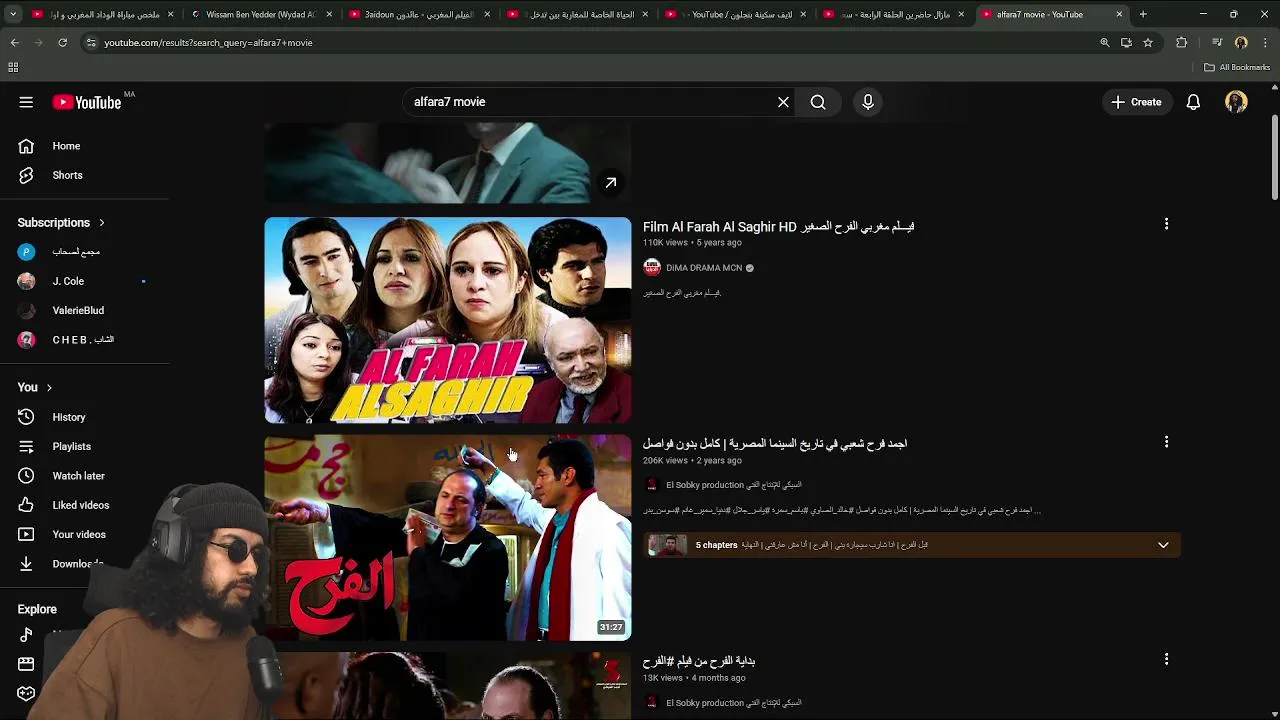Open a new browser tab
The height and width of the screenshot is (720, 1280).
(x=1143, y=14)
